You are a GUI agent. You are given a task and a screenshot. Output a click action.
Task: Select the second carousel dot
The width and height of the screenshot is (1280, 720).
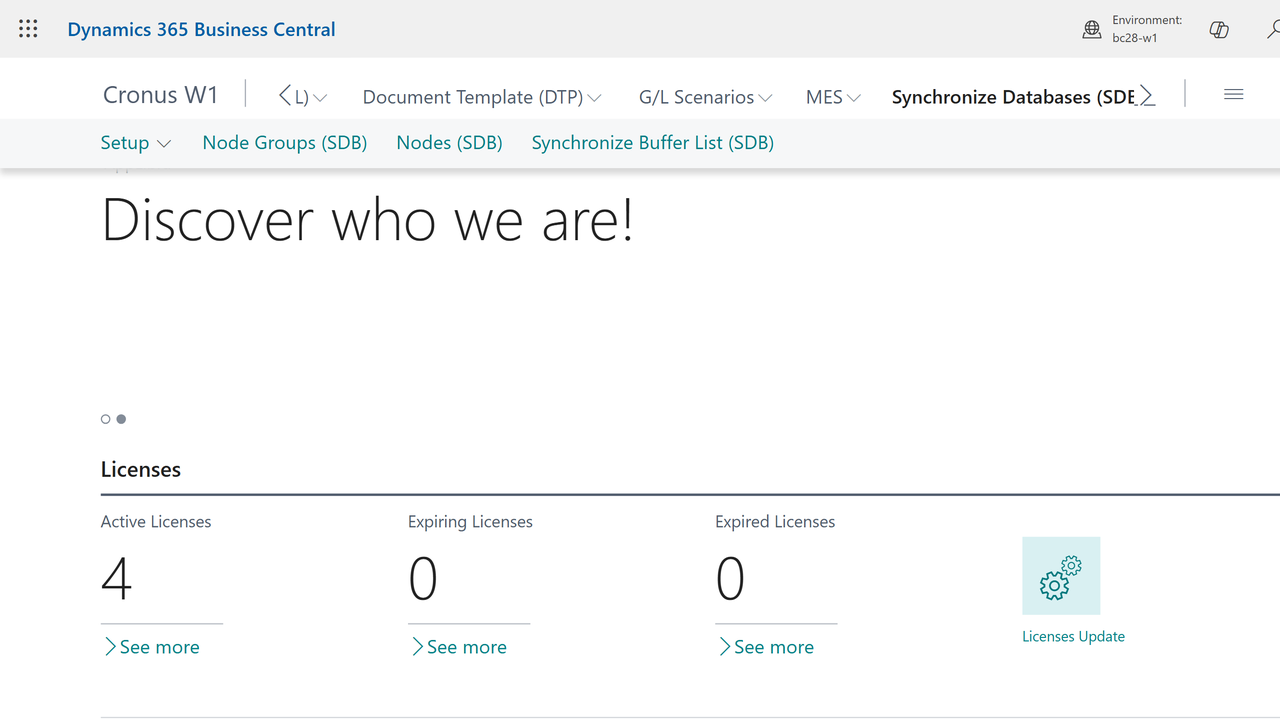121,419
